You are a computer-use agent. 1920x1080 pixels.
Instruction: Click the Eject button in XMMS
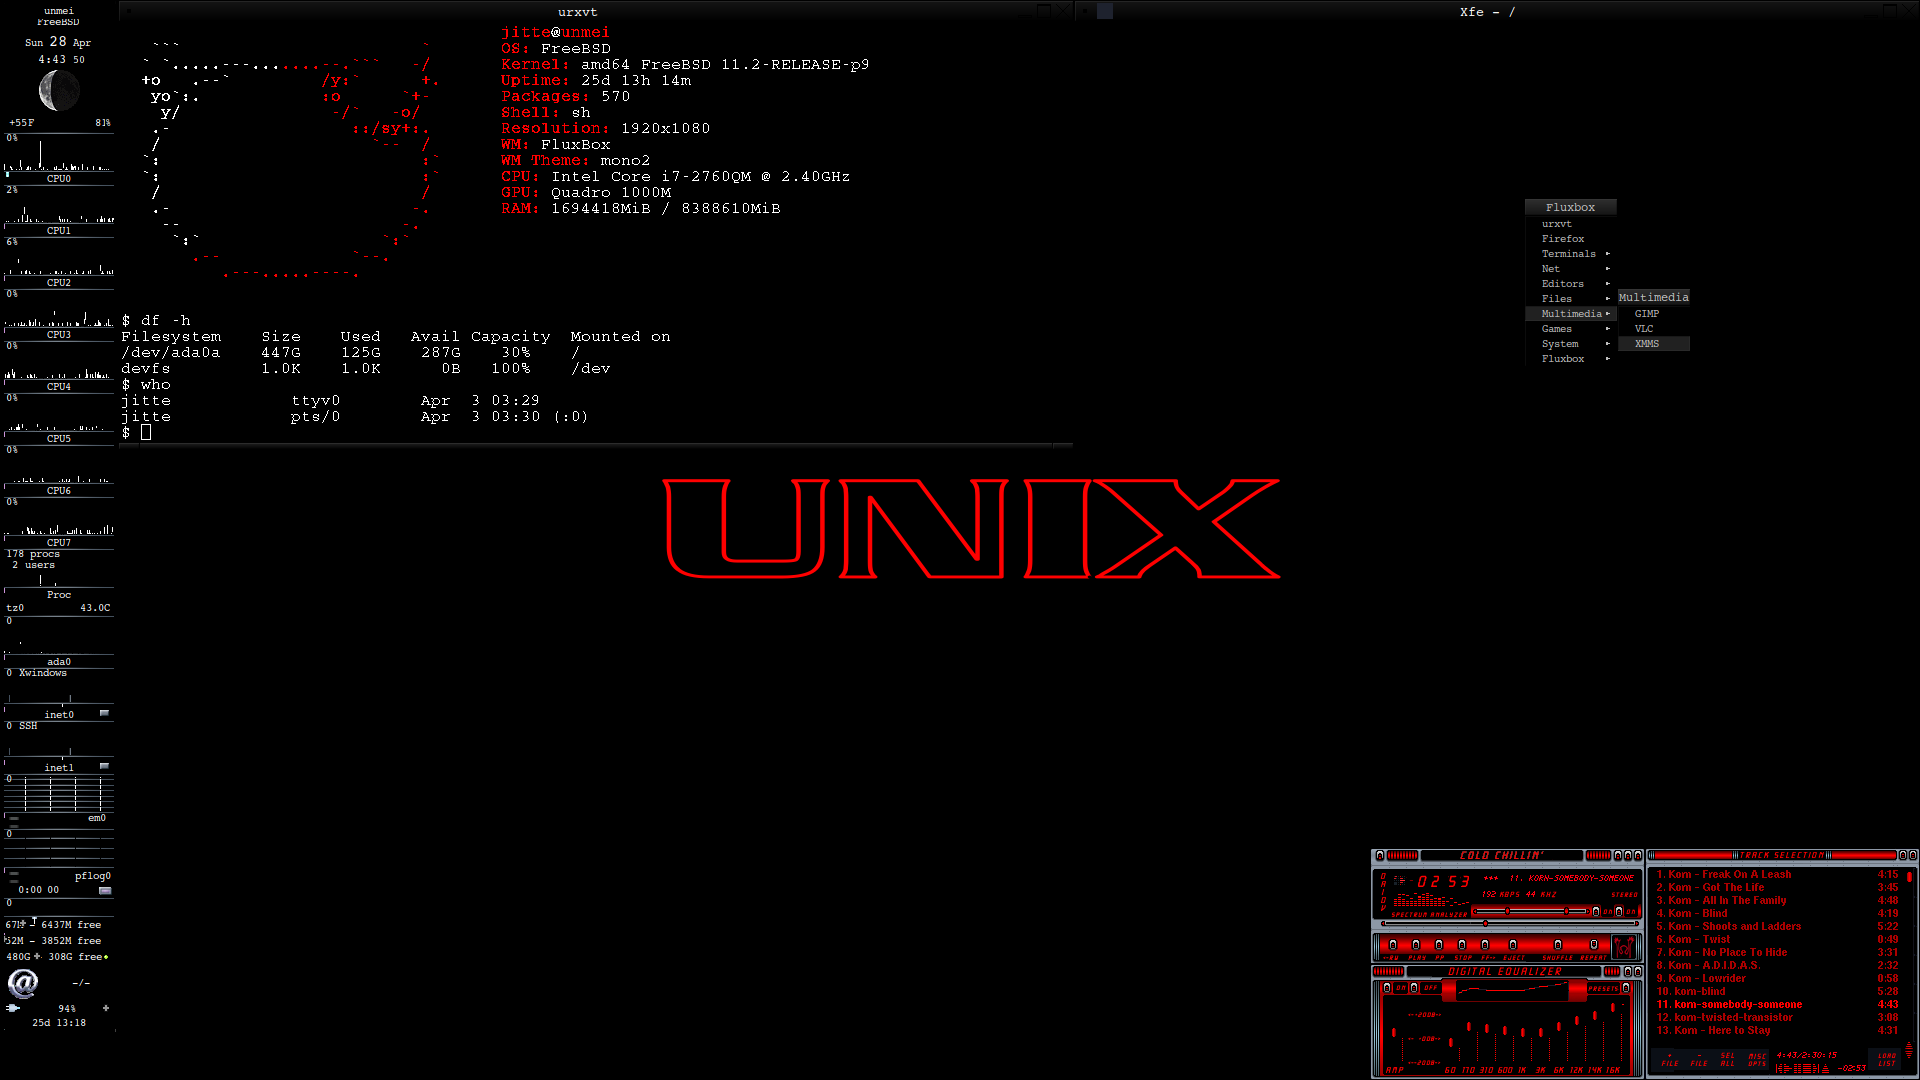click(x=1513, y=944)
